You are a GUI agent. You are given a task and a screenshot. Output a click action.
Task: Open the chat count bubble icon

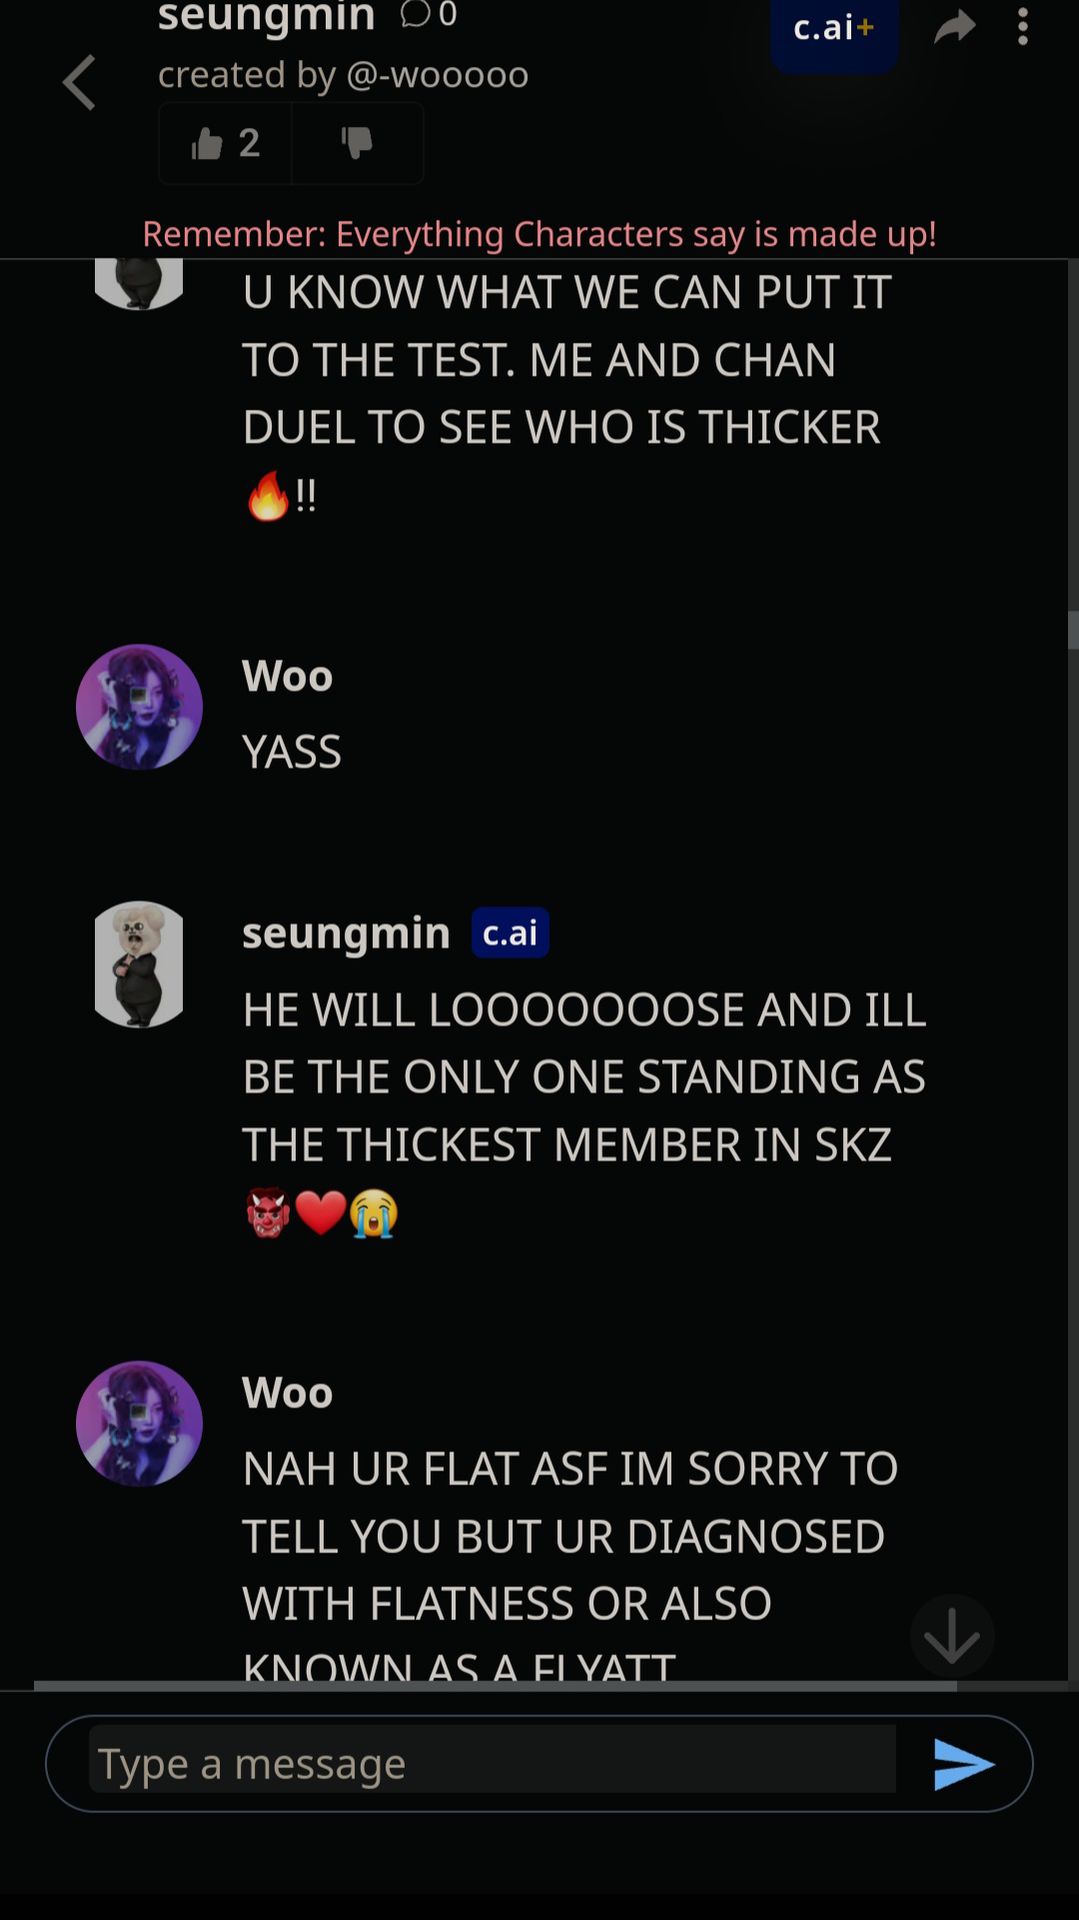pyautogui.click(x=415, y=14)
